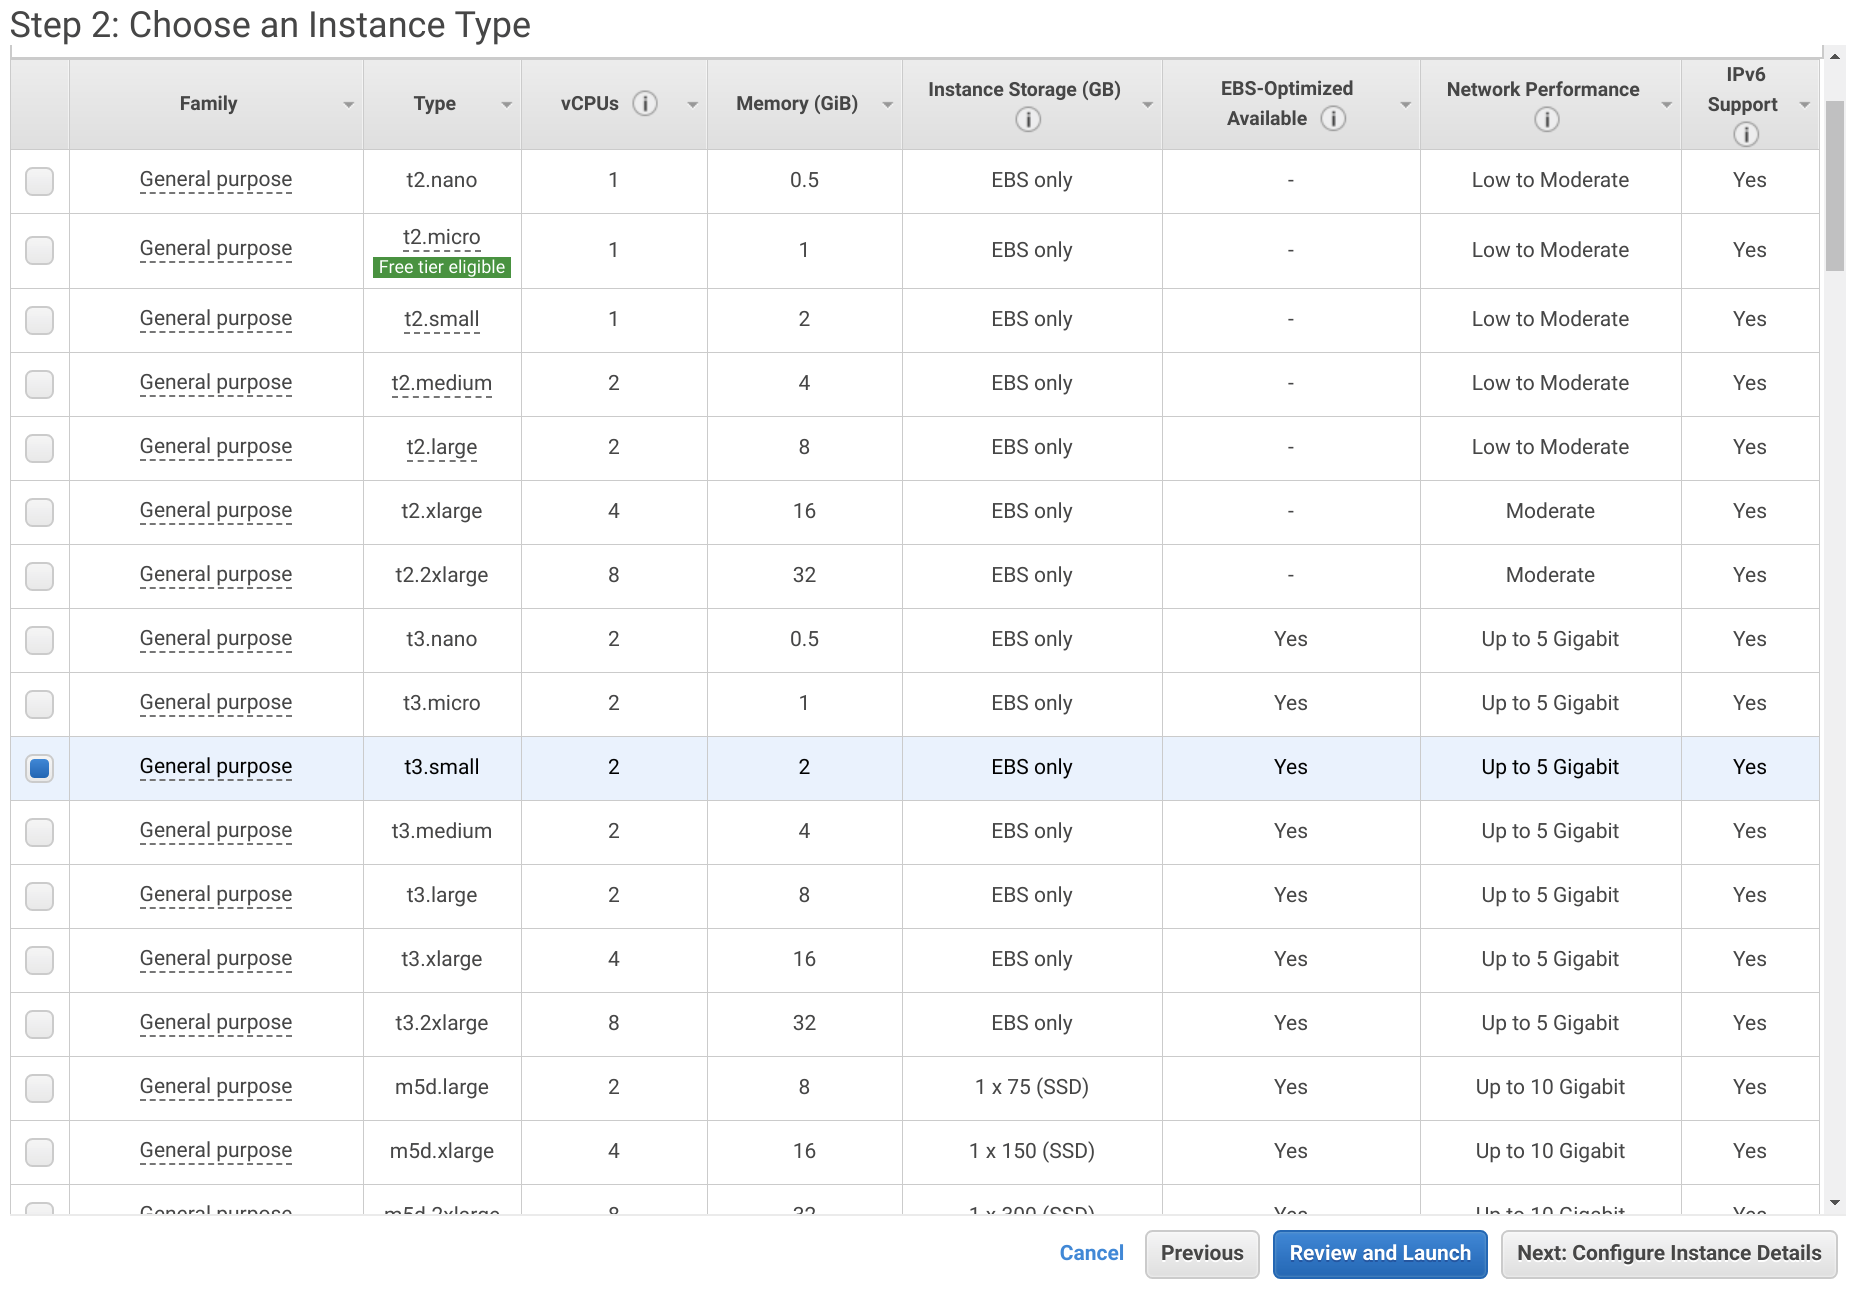Click the Network Performance info icon
The image size is (1856, 1291).
[x=1547, y=120]
